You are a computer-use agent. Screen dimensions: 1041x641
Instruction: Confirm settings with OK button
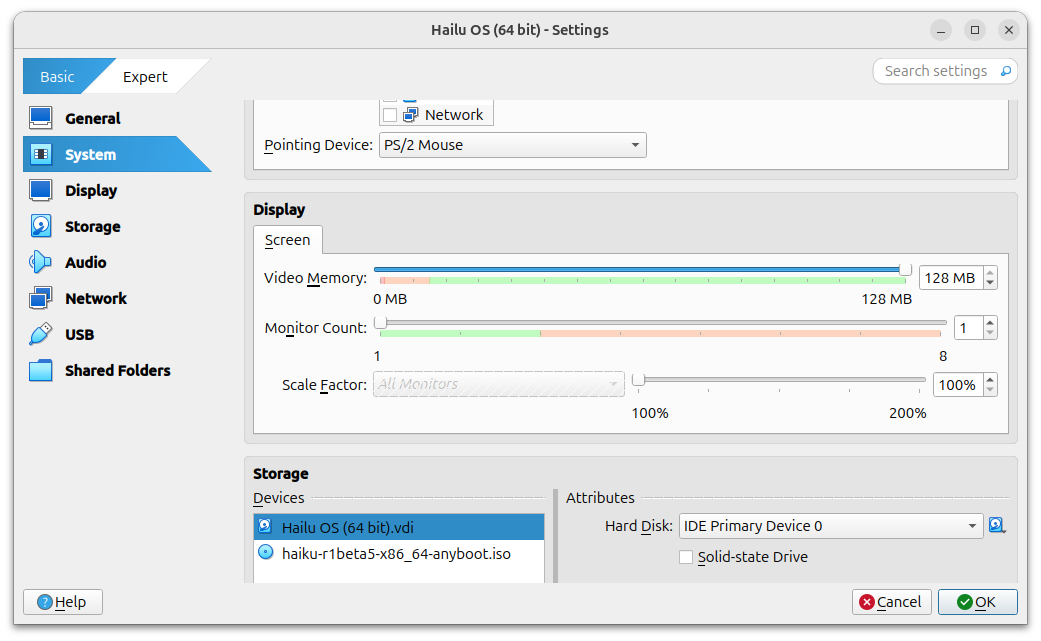click(x=977, y=602)
